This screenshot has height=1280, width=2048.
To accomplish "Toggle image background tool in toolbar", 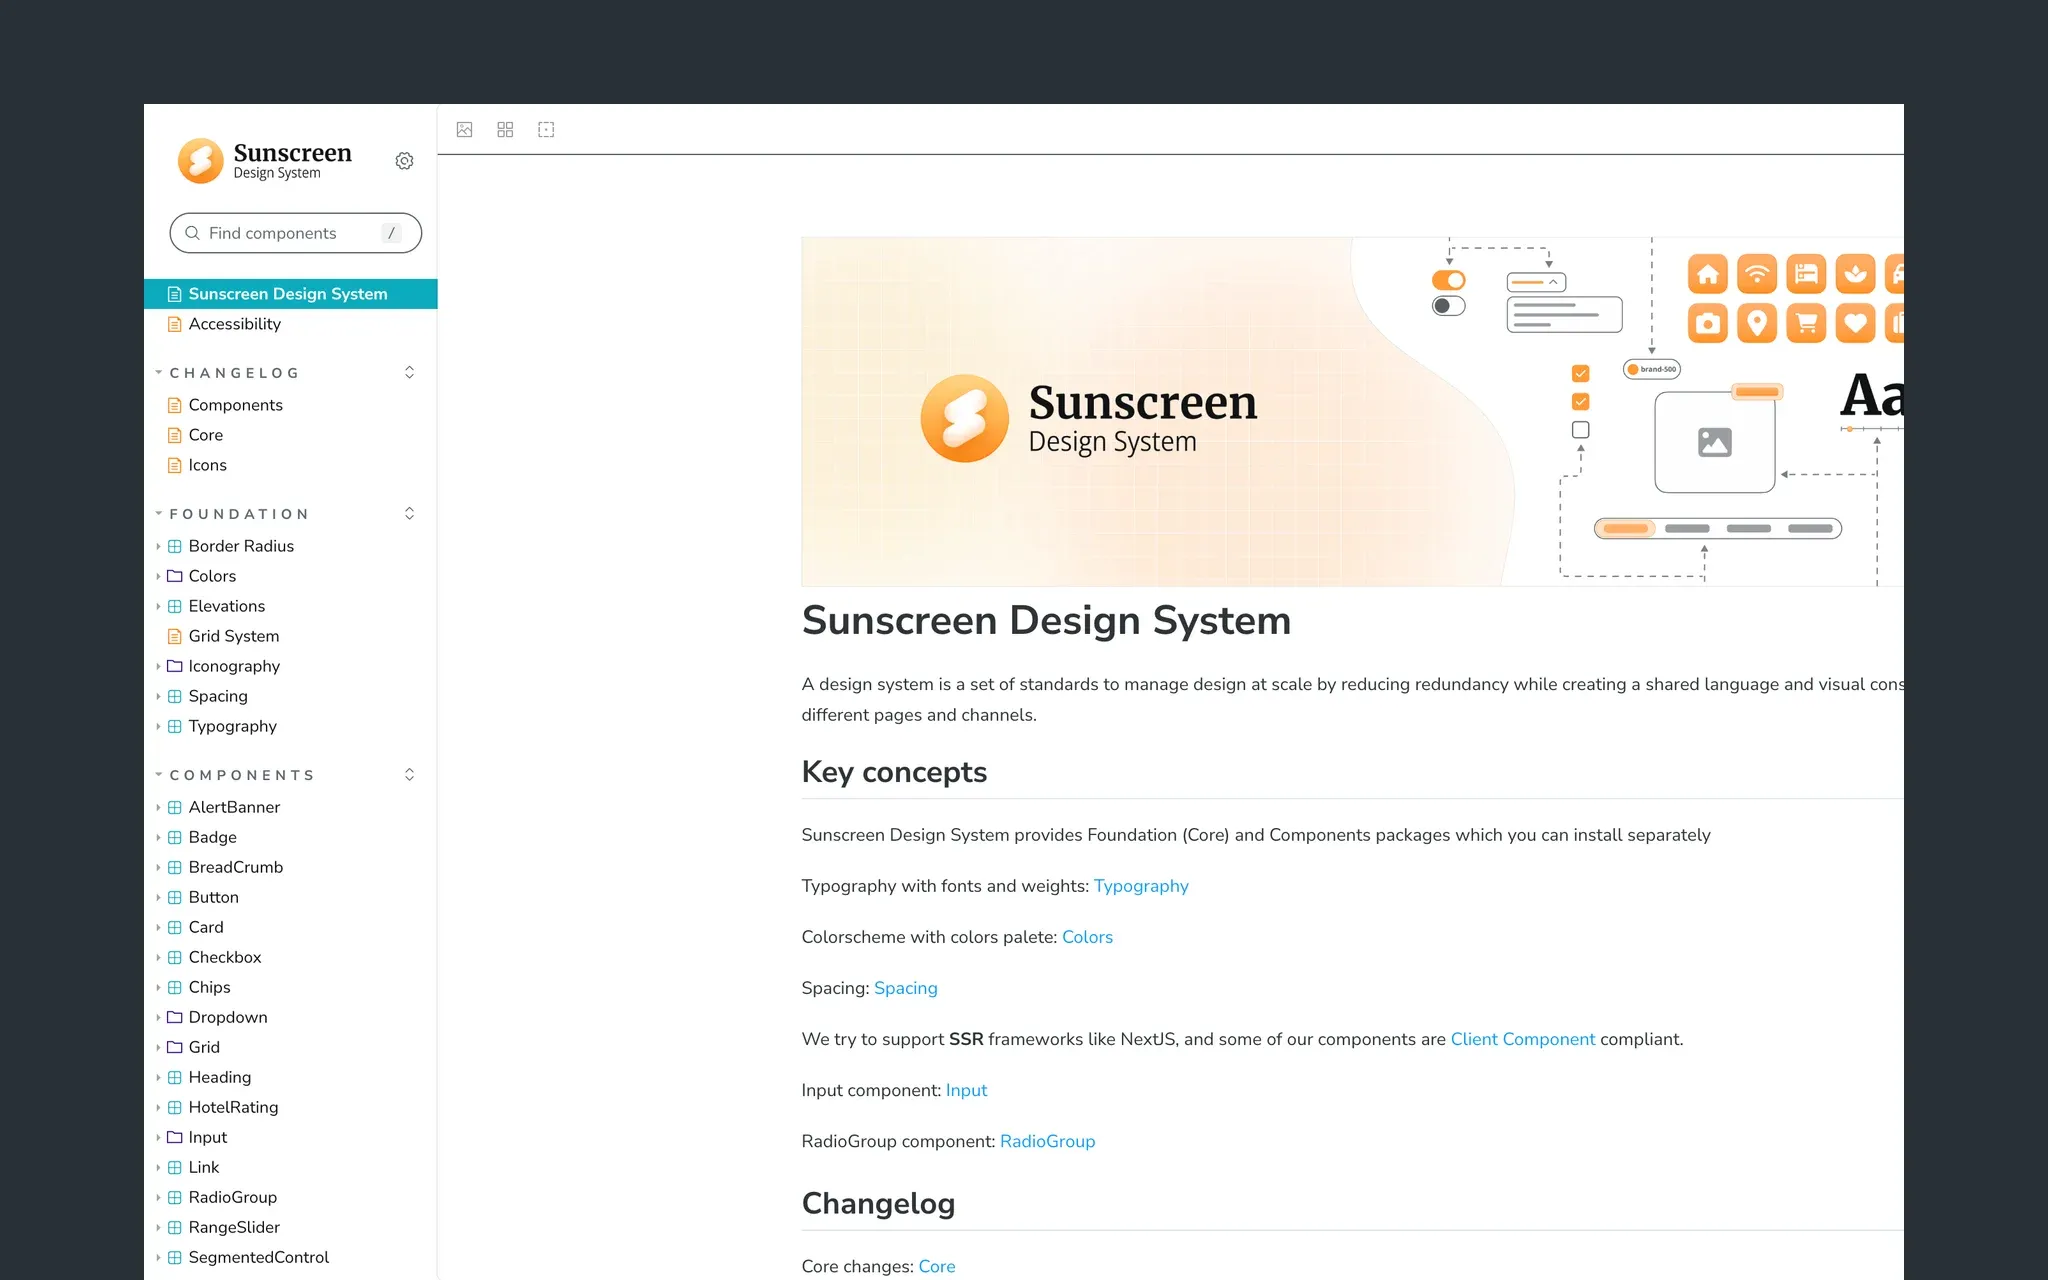I will (x=465, y=130).
